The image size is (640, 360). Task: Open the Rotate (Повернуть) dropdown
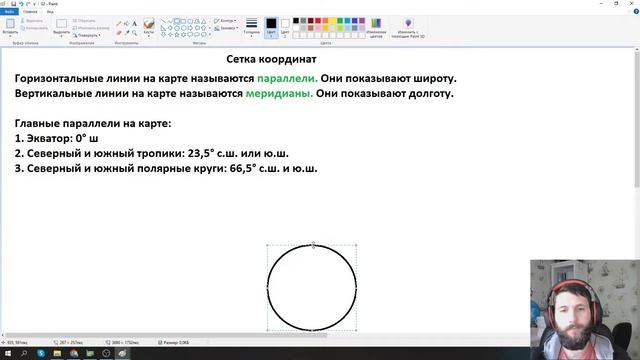[87, 35]
